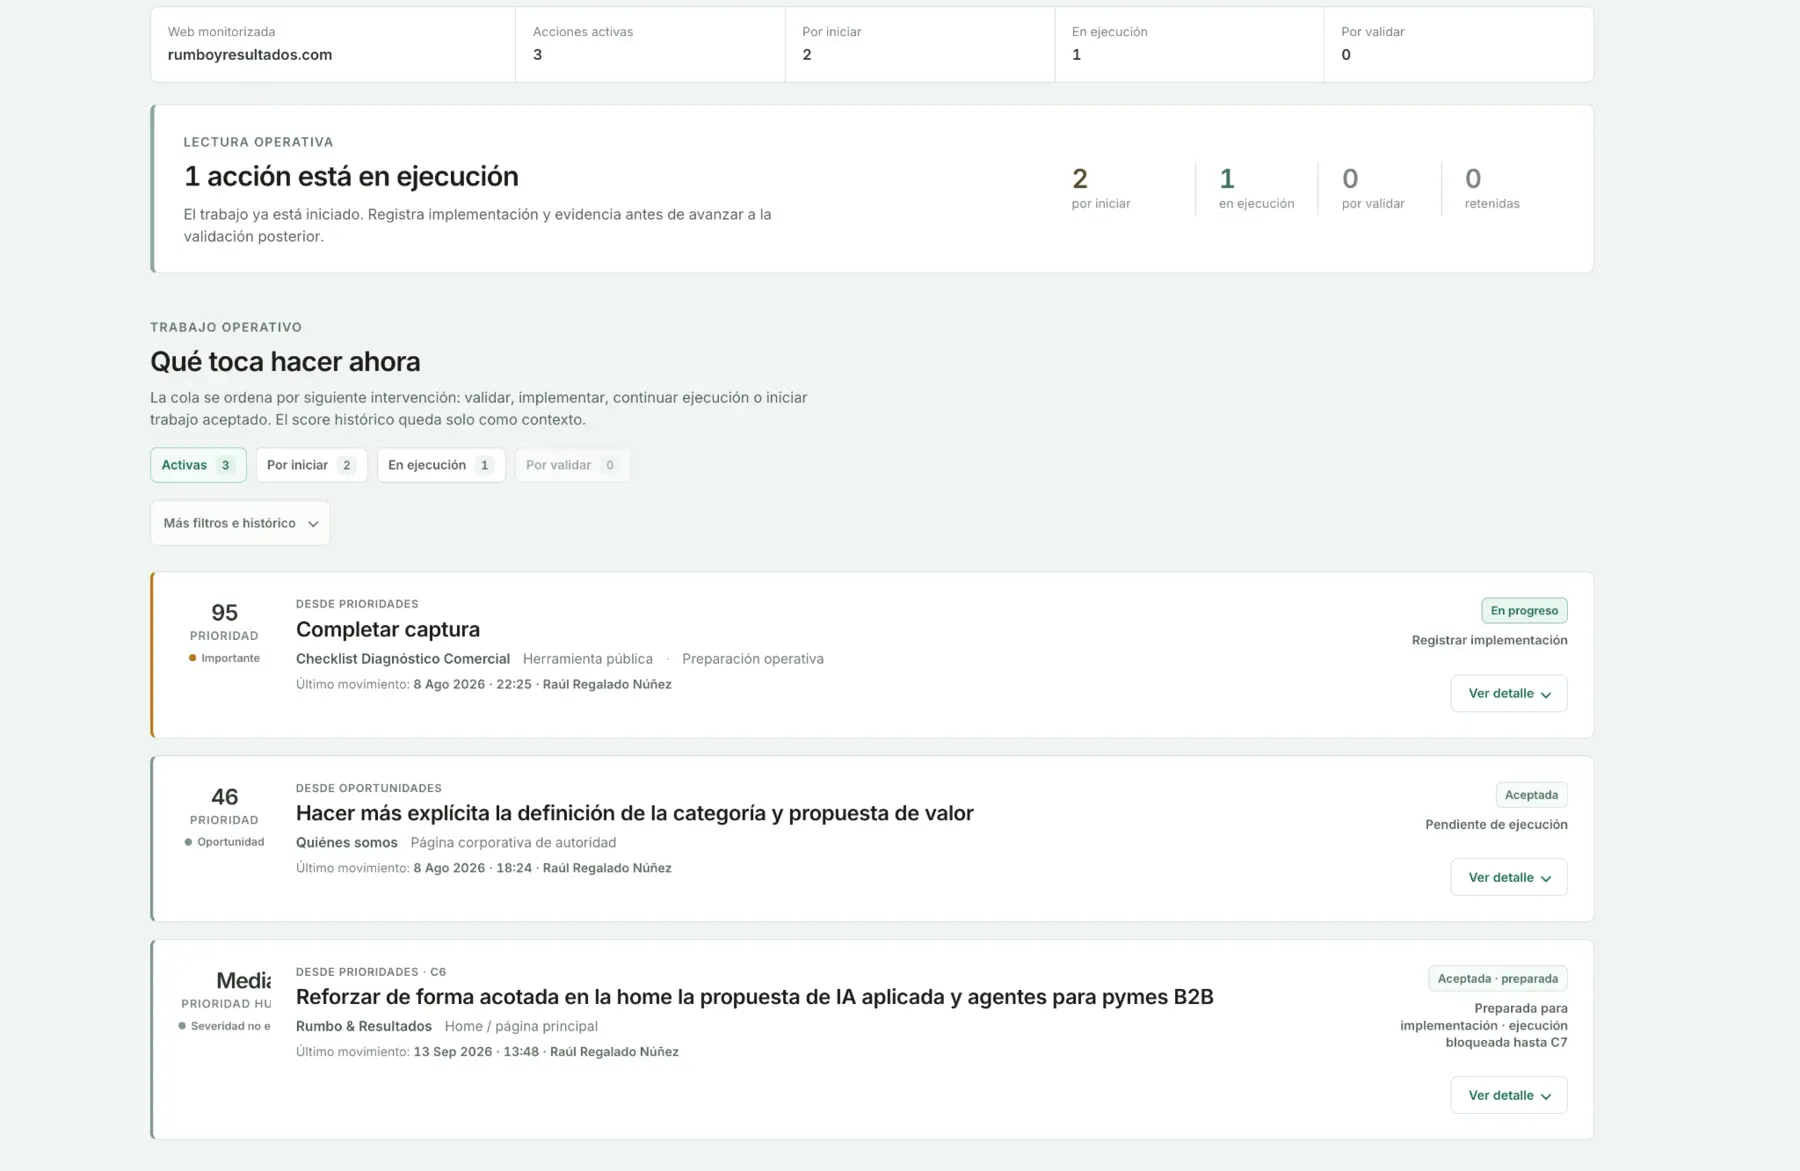
Task: Click the Aceptada status badge
Action: 1531,795
